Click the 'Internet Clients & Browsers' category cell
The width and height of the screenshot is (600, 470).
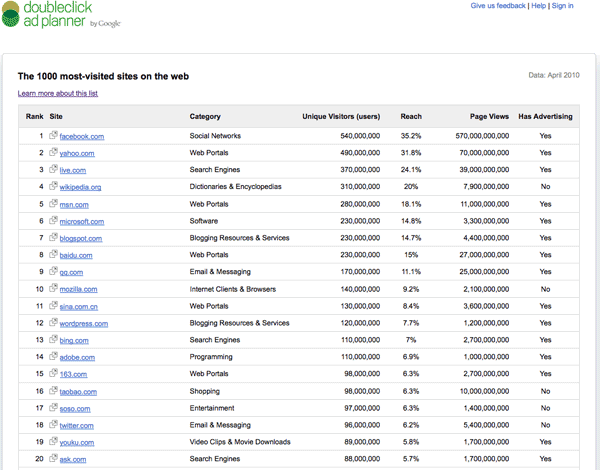[233, 289]
